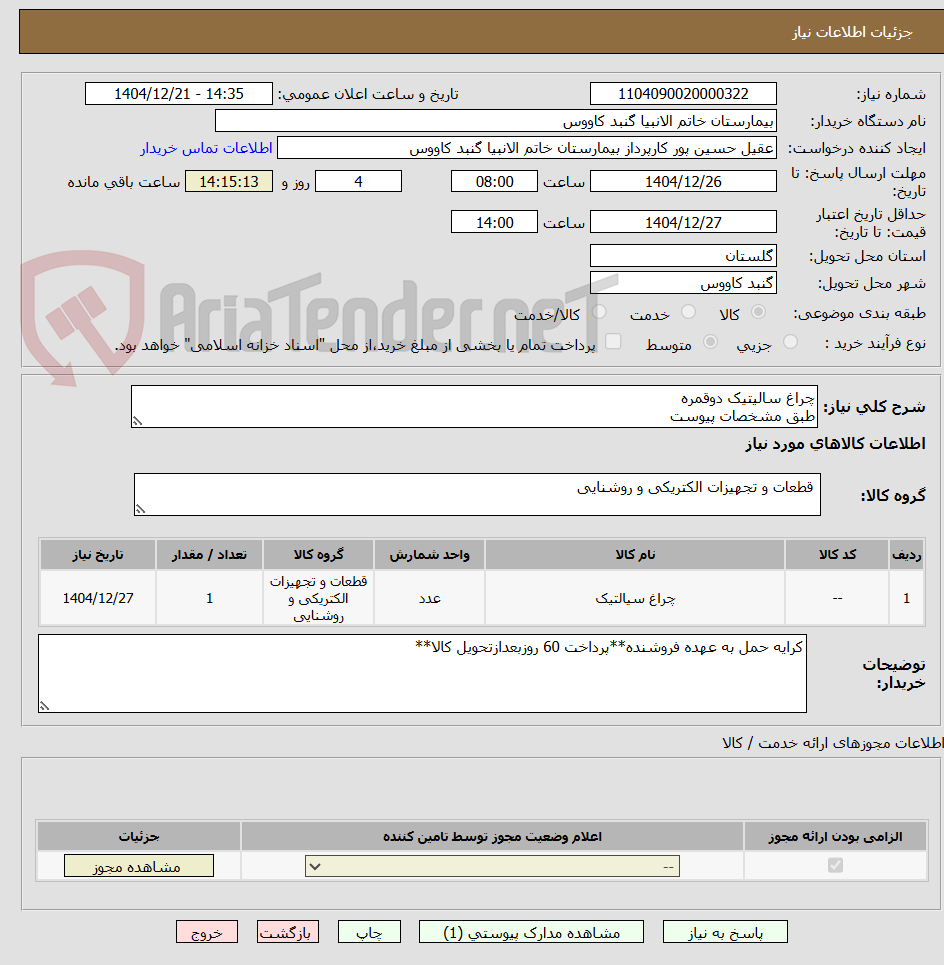
Task: Click the چراغ سیالتیک item name cell
Action: click(635, 598)
